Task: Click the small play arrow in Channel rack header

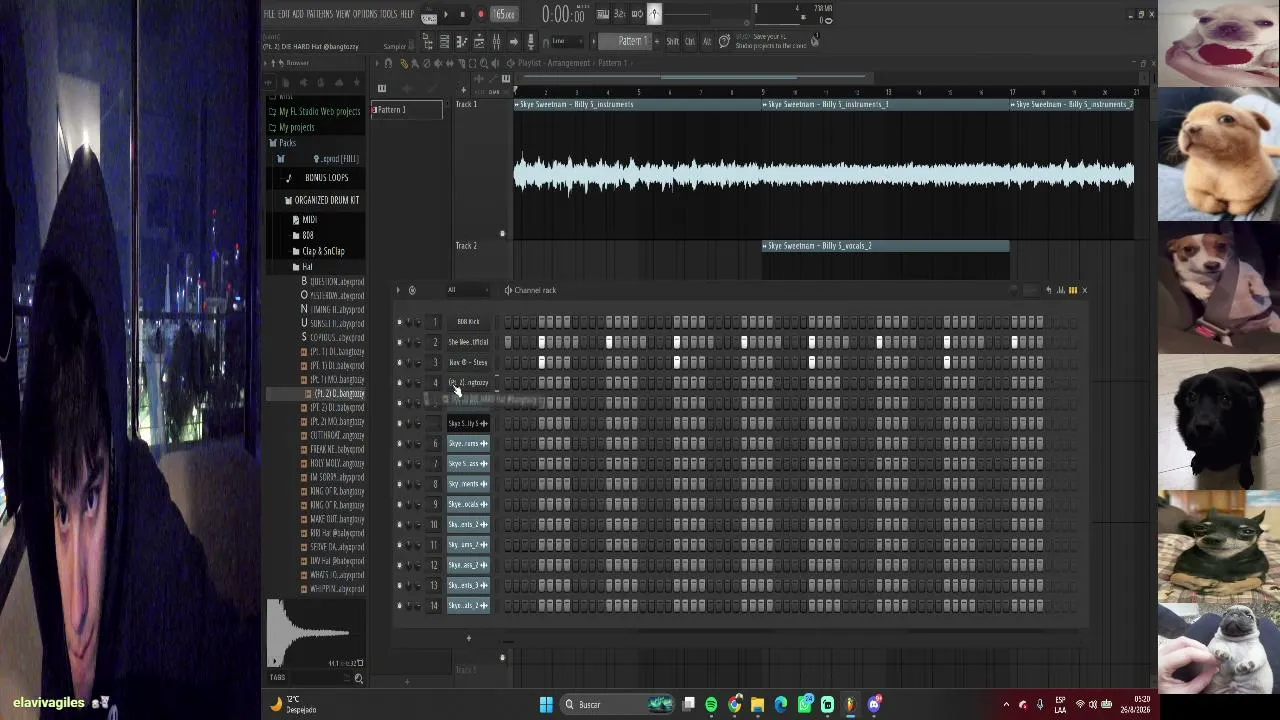Action: pos(398,290)
